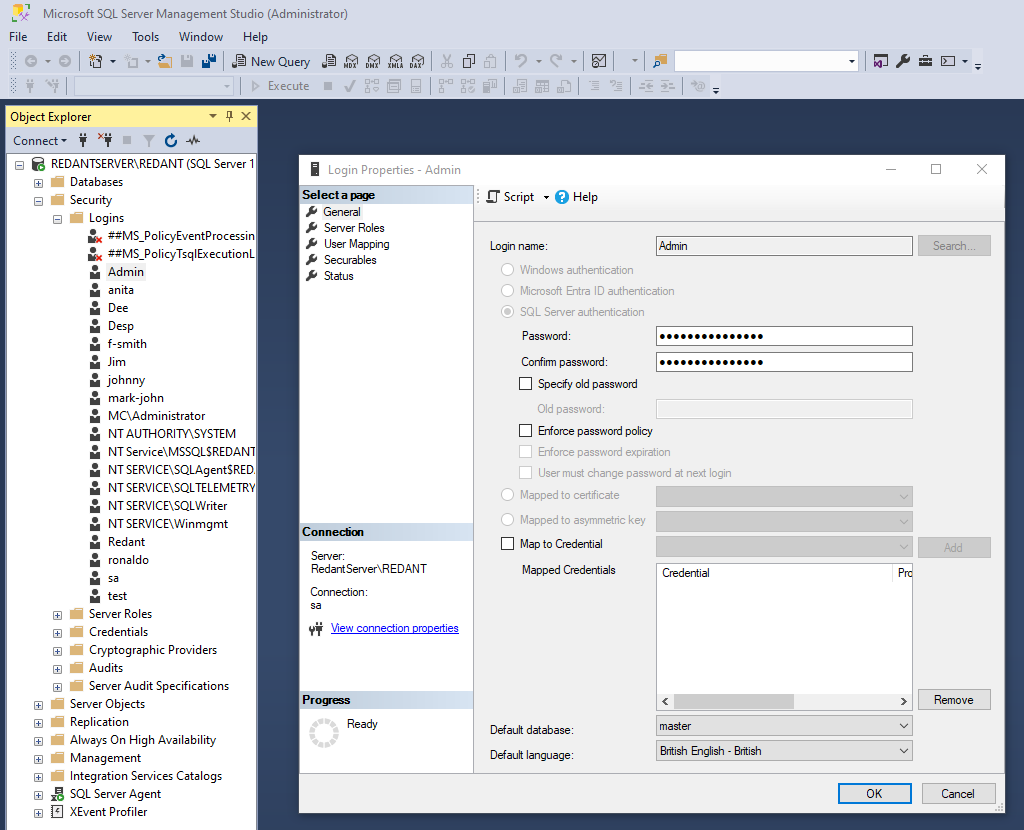
Task: Enable the Specify old password checkbox
Action: [x=526, y=384]
